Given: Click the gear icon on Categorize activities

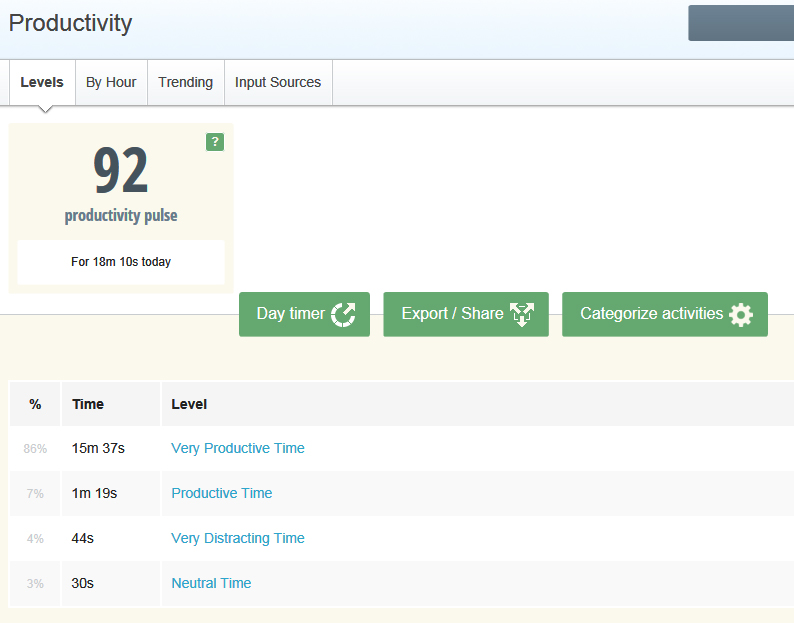Looking at the screenshot, I should pyautogui.click(x=741, y=314).
